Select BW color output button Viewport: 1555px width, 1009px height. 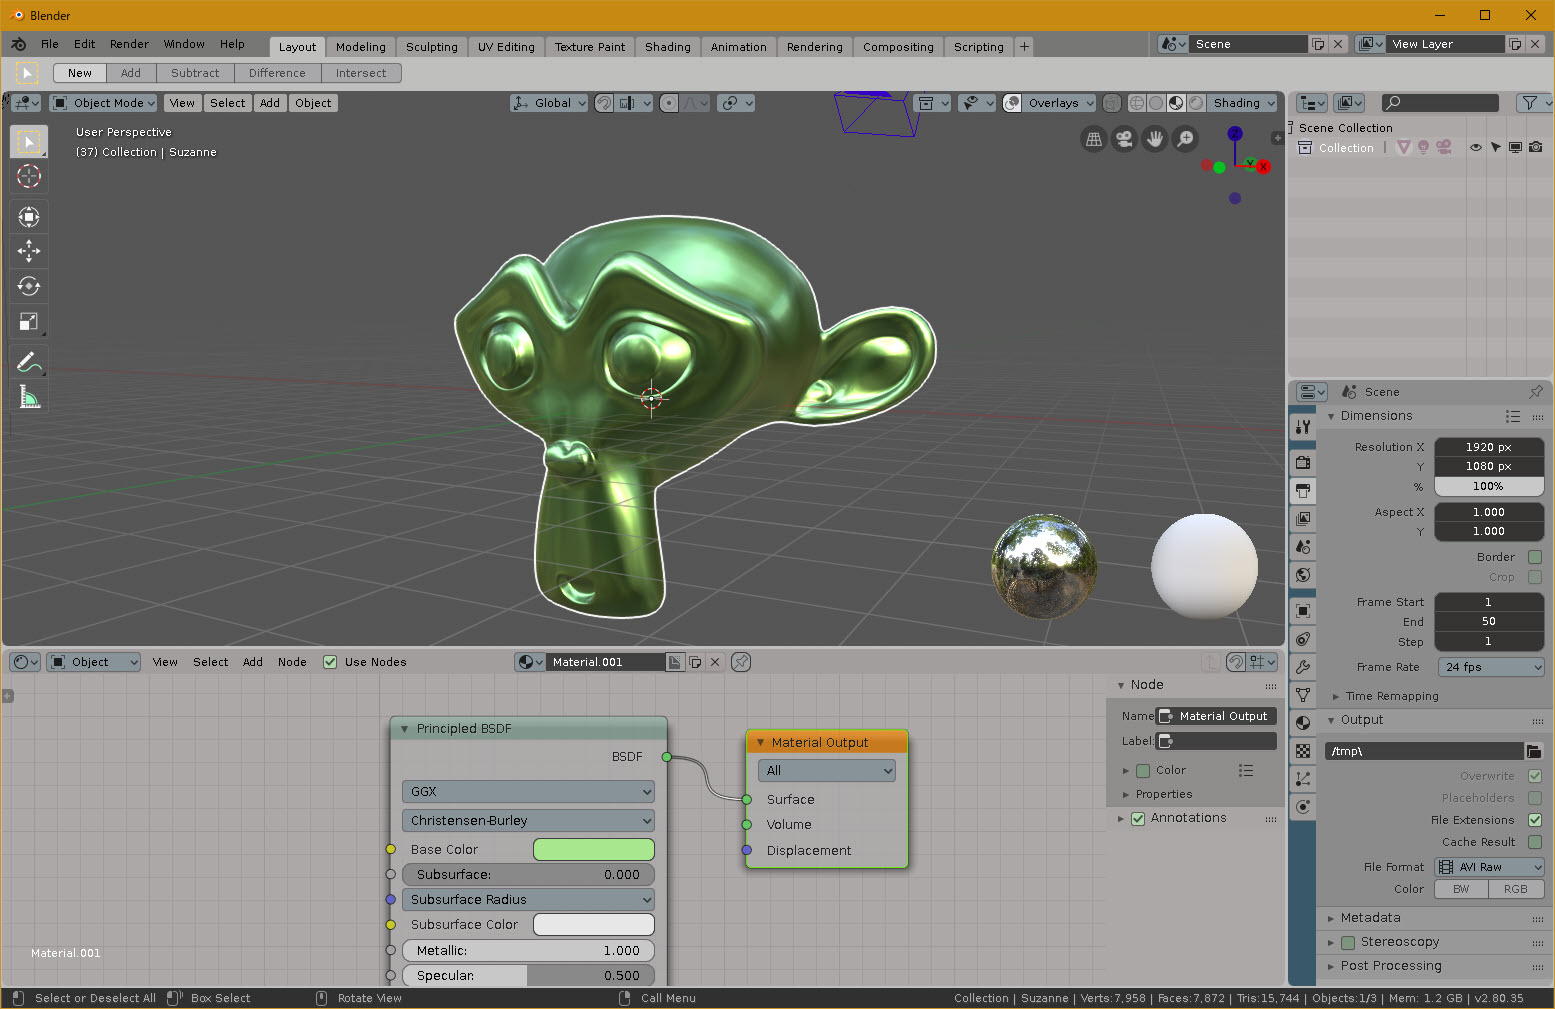pyautogui.click(x=1461, y=889)
